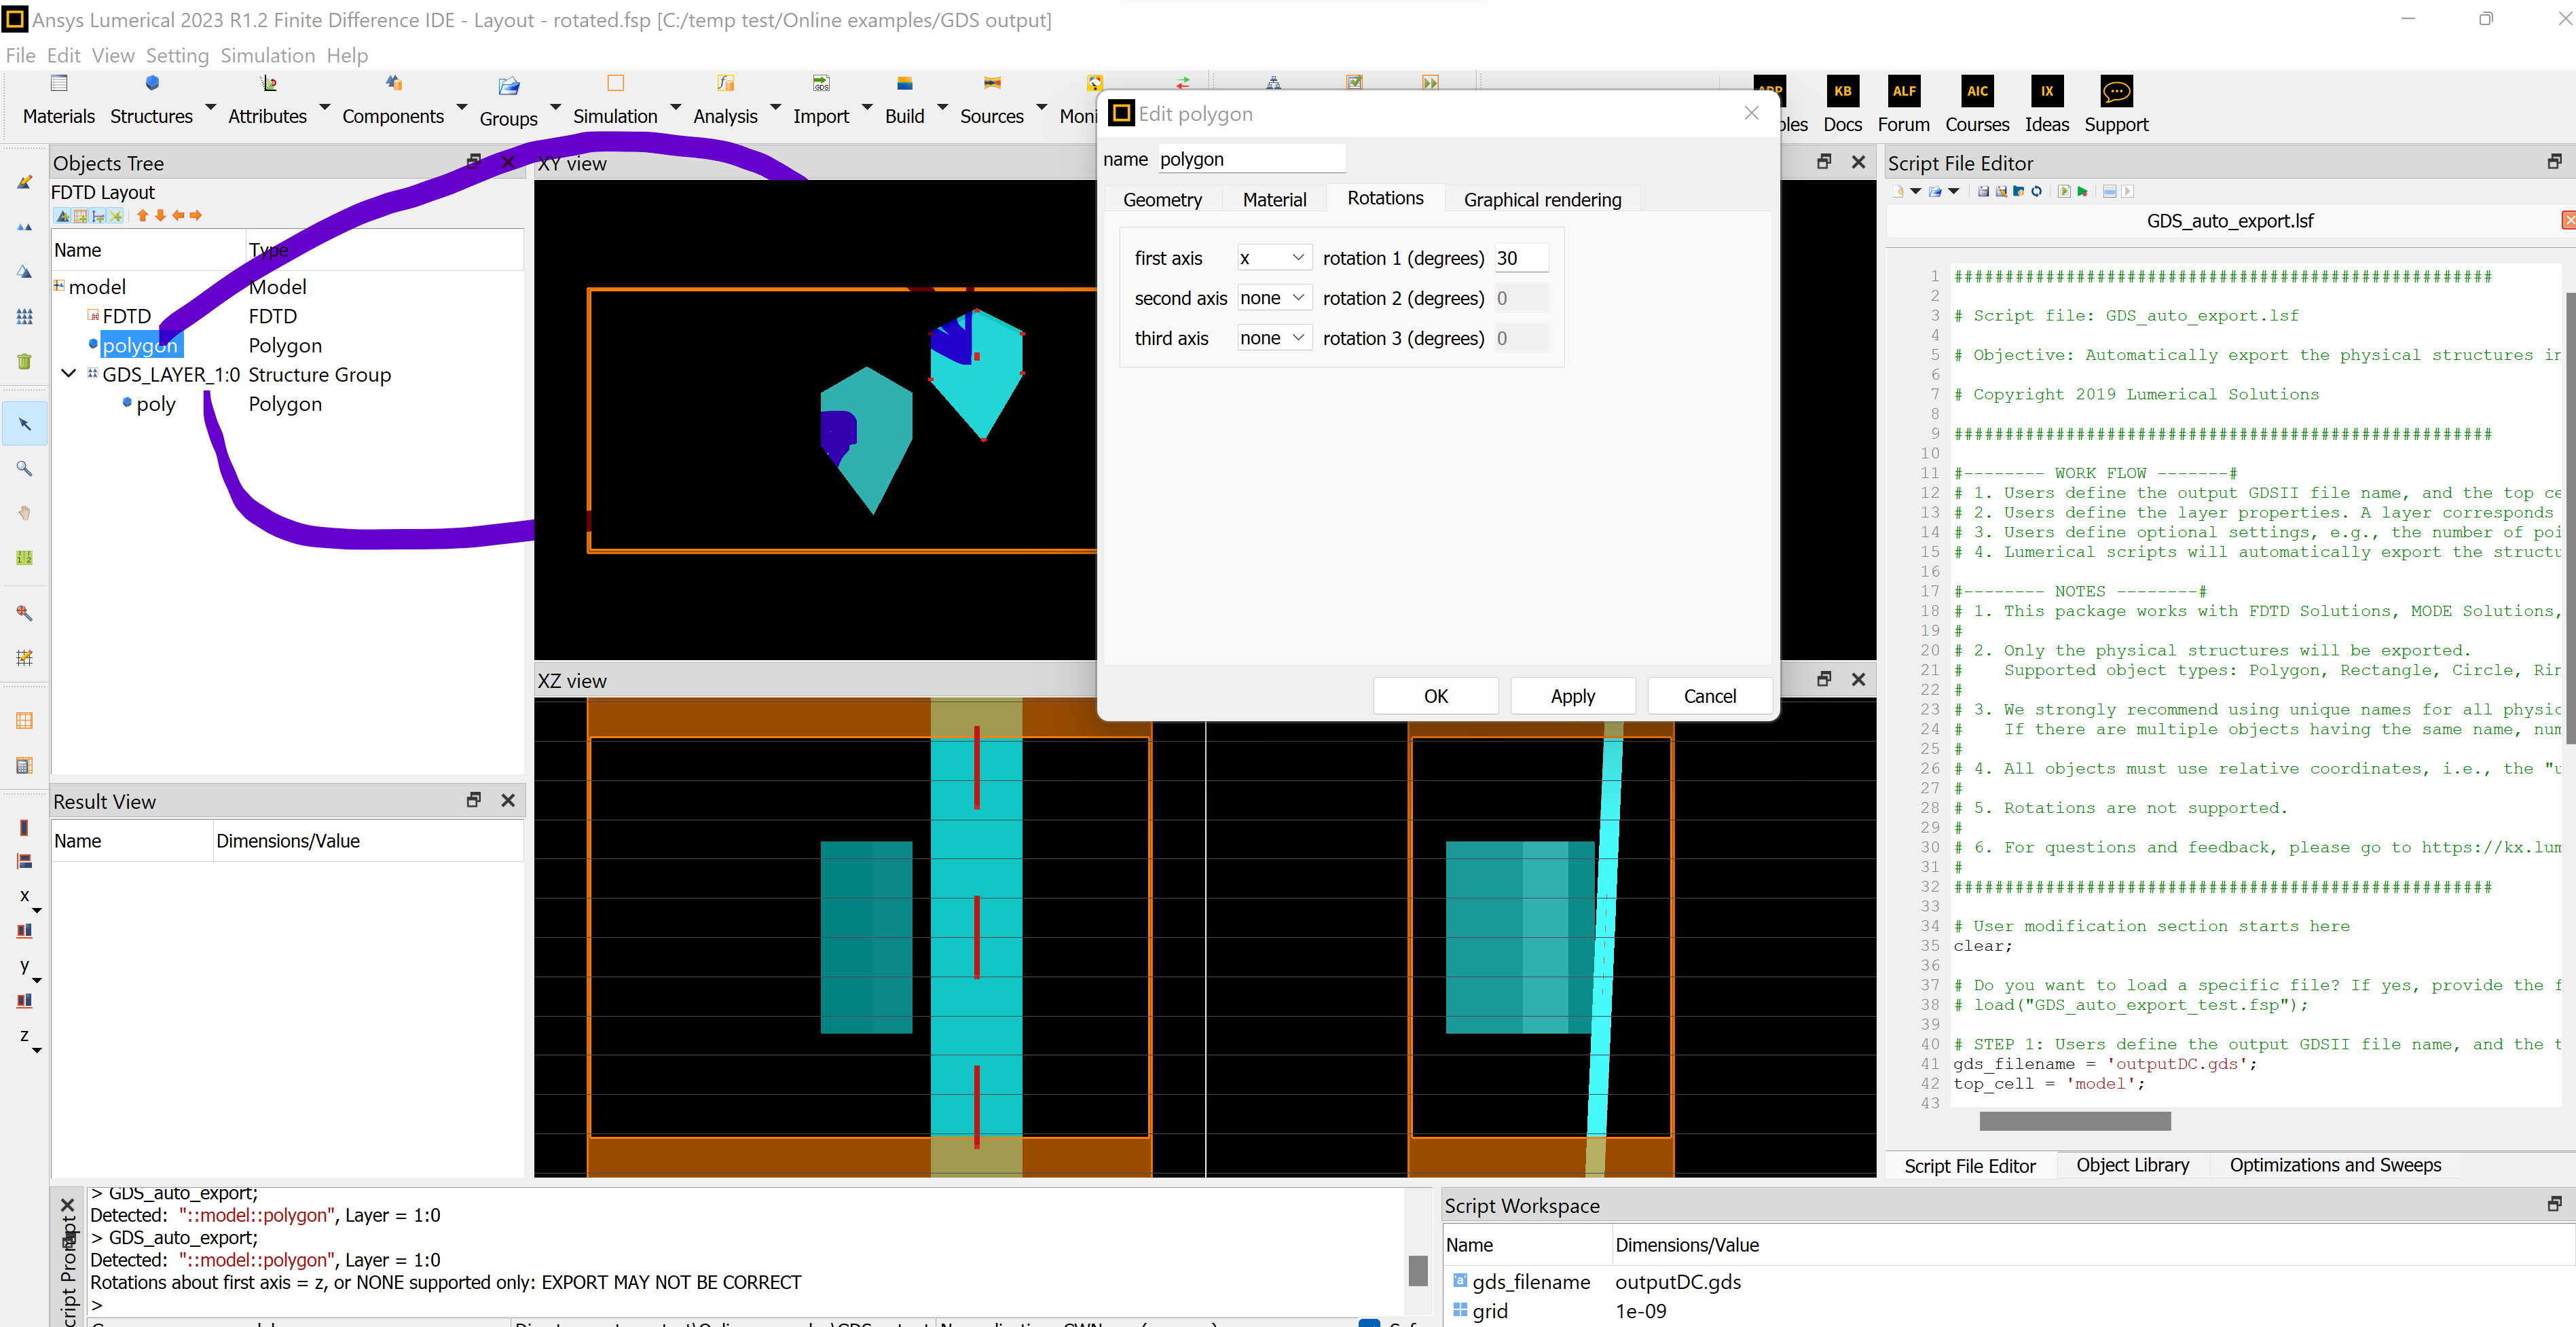2576x1327 pixels.
Task: Switch to the Material tab
Action: 1274,199
